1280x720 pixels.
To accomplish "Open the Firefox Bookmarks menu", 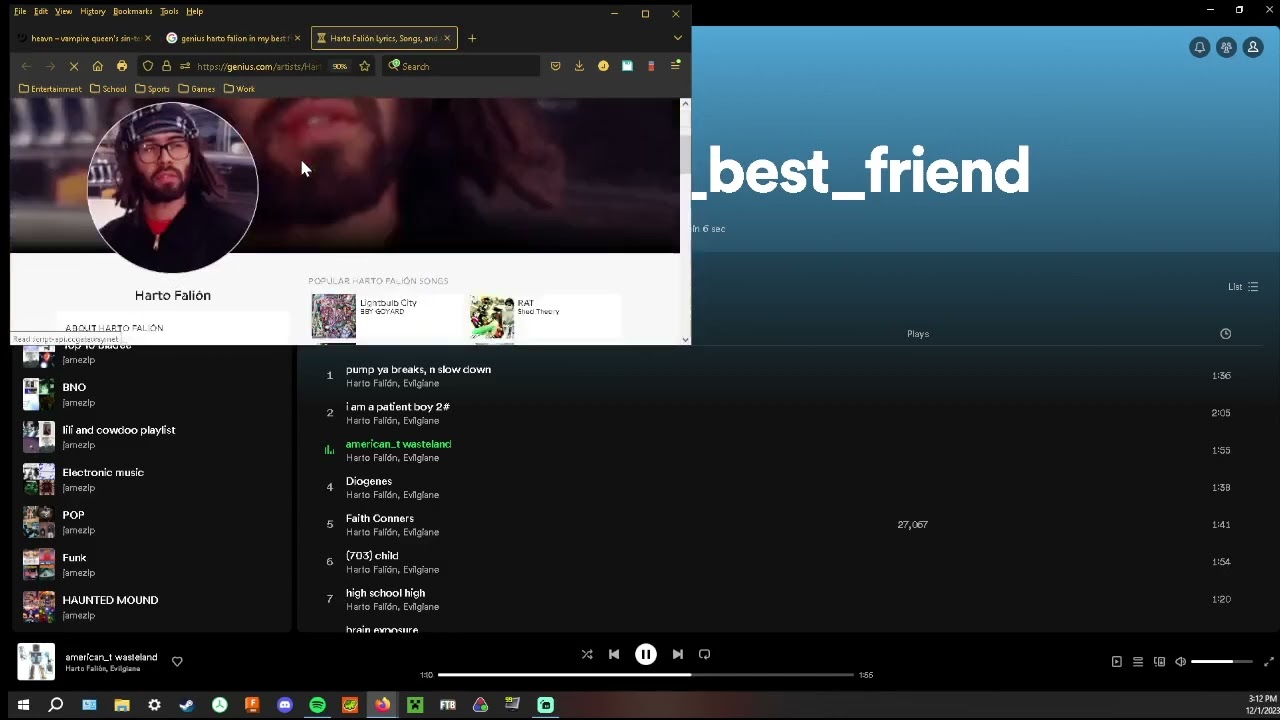I will (132, 12).
